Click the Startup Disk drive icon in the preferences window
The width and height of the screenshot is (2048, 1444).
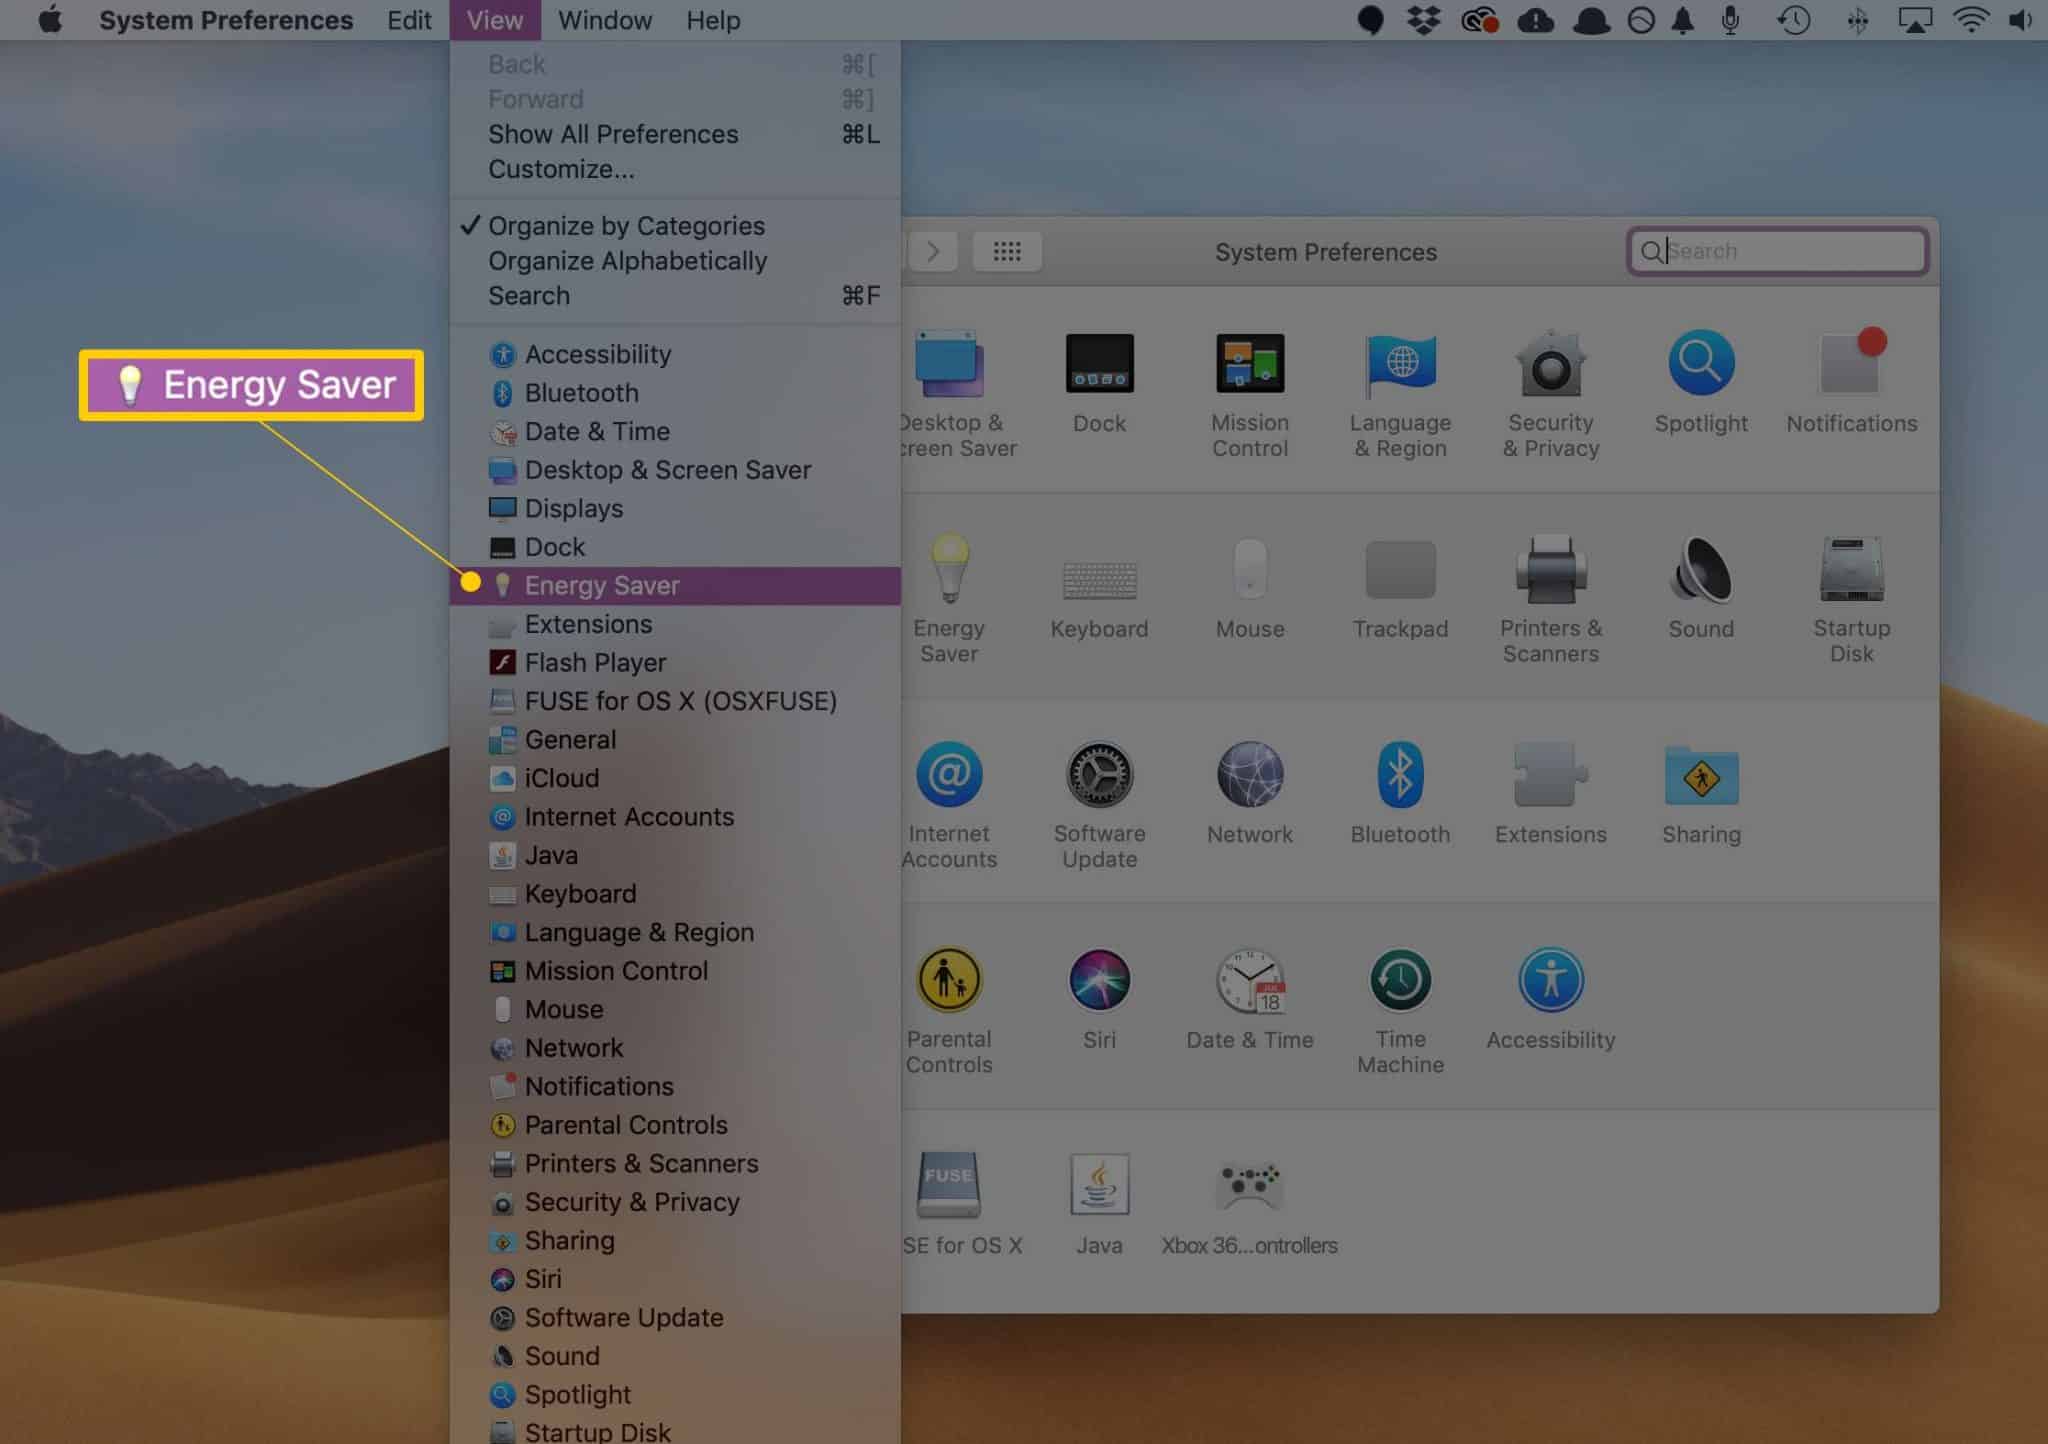[1851, 570]
